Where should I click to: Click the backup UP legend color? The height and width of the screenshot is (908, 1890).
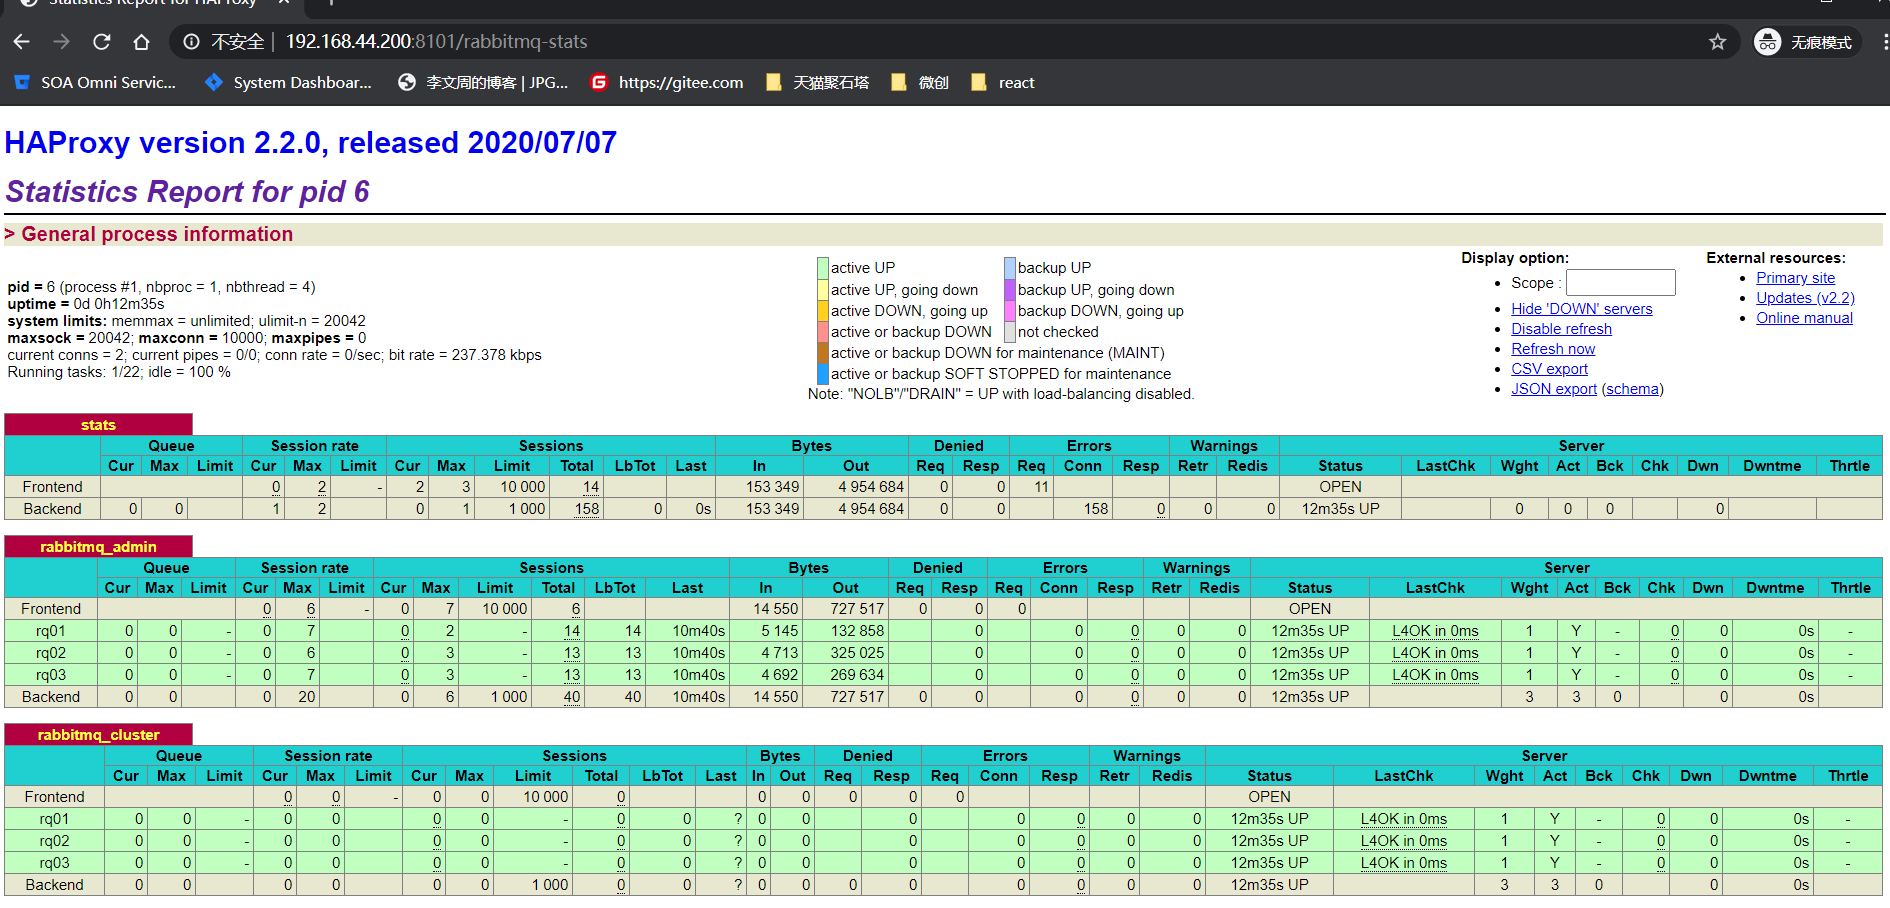(x=1009, y=268)
